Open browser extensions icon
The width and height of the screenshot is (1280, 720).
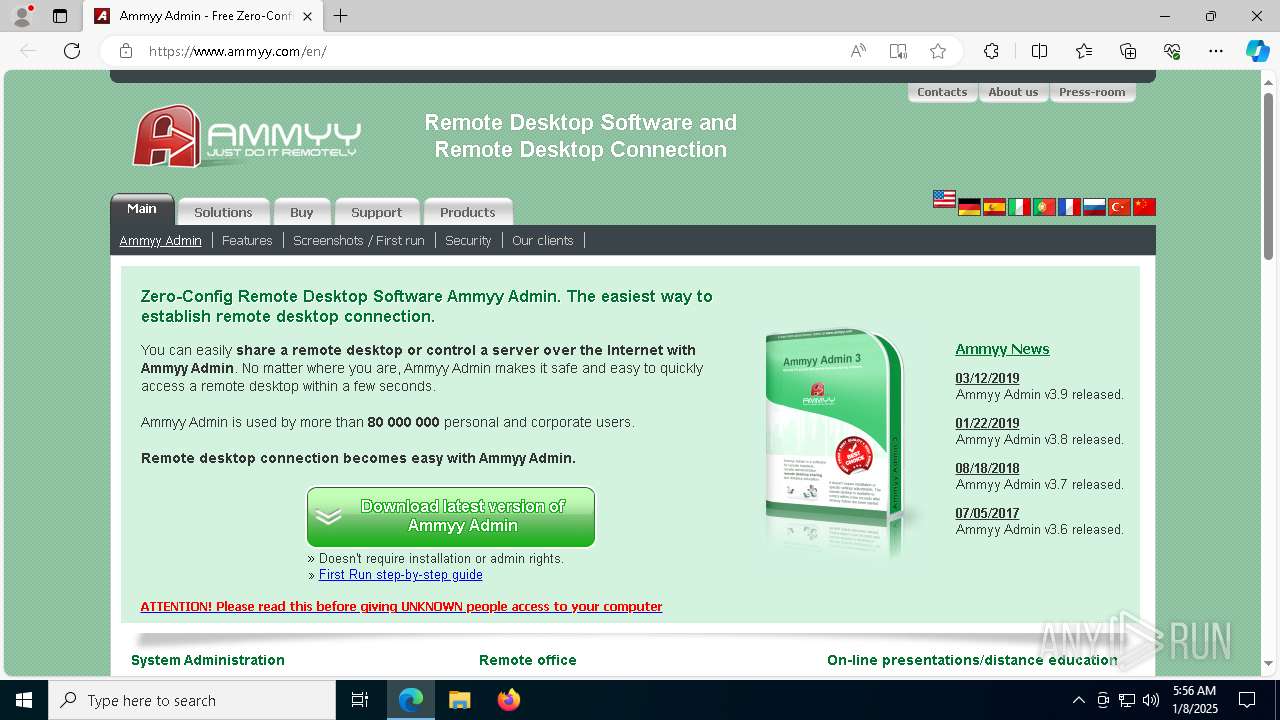[991, 51]
